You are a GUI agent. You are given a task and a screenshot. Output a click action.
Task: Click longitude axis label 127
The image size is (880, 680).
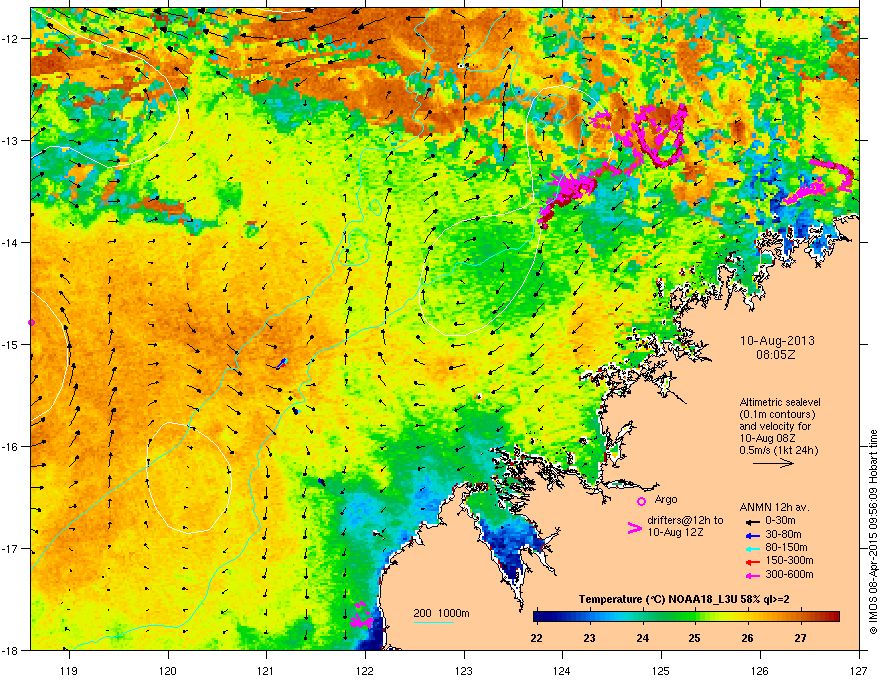(x=858, y=670)
